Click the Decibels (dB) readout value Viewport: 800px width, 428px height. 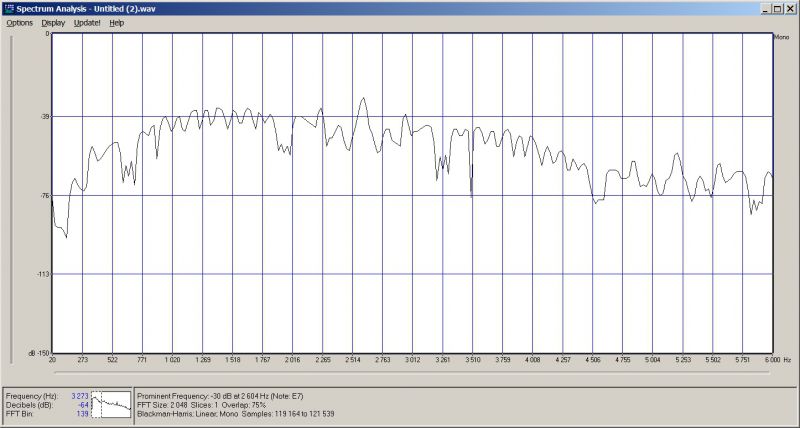tap(84, 404)
